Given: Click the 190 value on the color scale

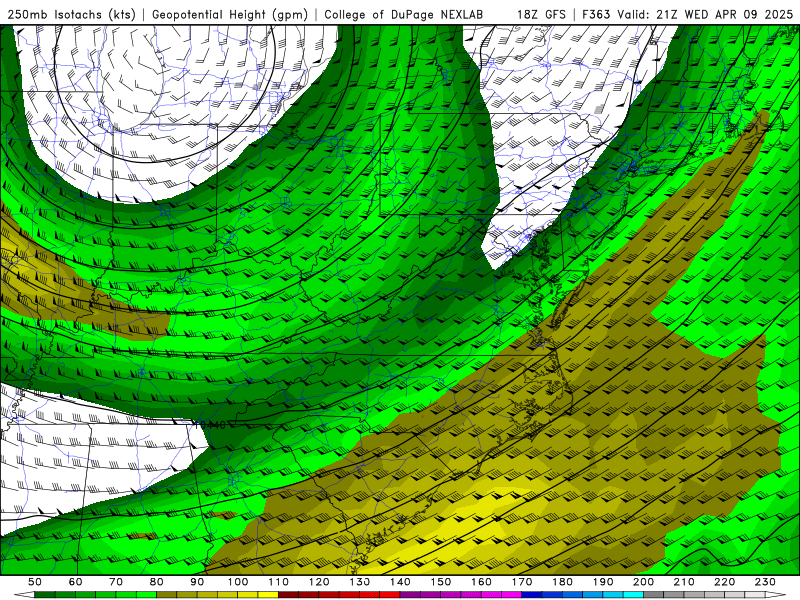Looking at the screenshot, I should click(603, 582).
